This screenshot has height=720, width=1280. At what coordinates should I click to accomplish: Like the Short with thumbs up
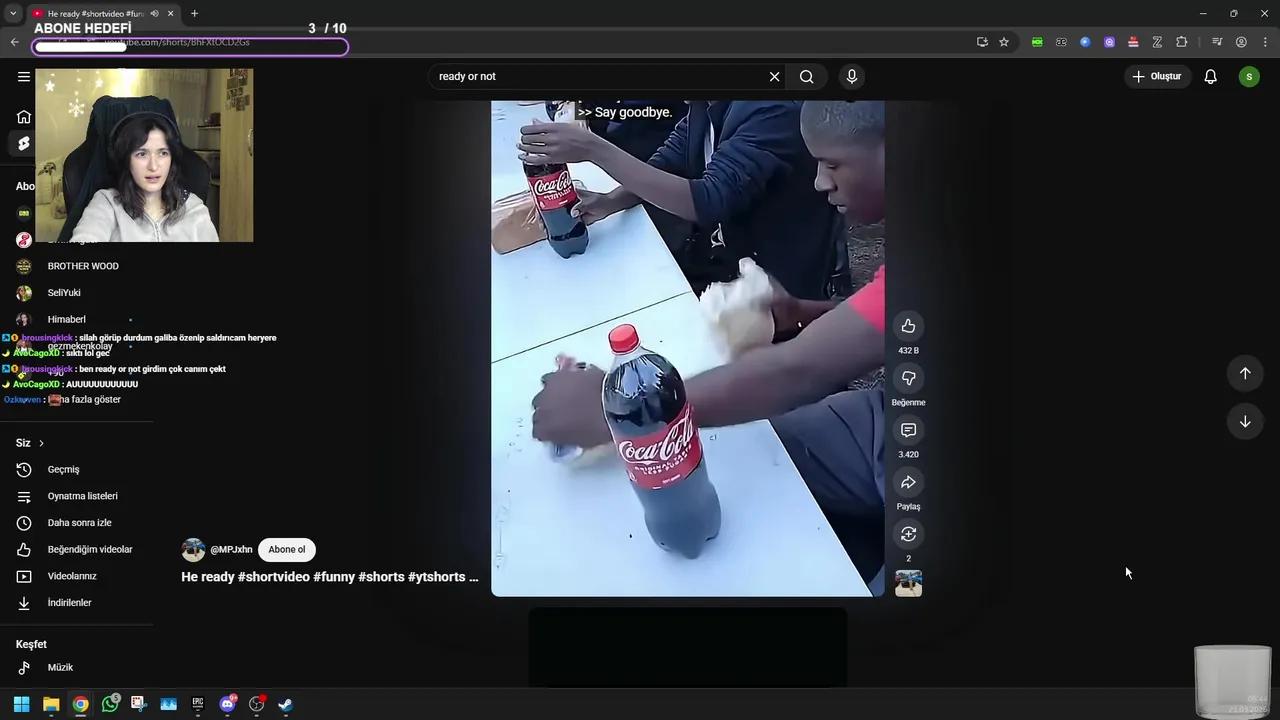coord(908,326)
